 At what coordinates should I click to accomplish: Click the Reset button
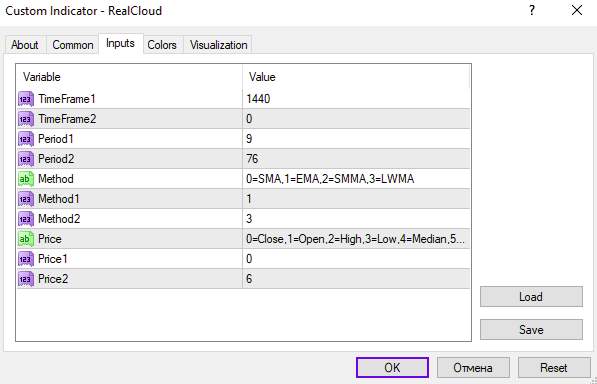click(554, 367)
